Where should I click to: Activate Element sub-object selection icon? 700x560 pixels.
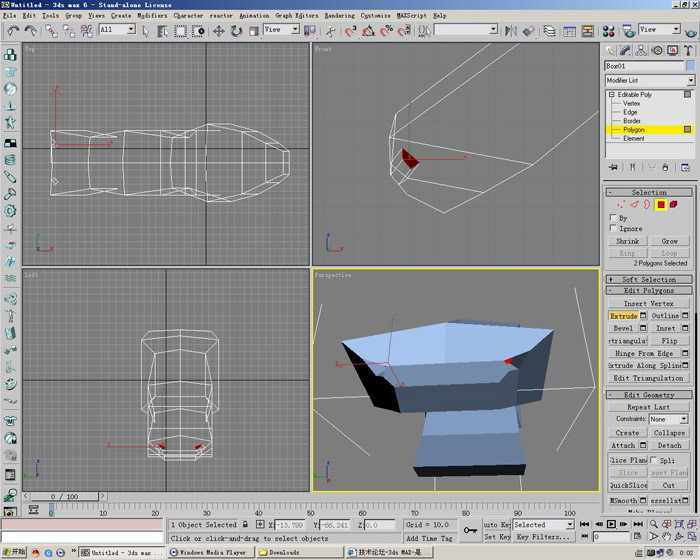(x=673, y=205)
